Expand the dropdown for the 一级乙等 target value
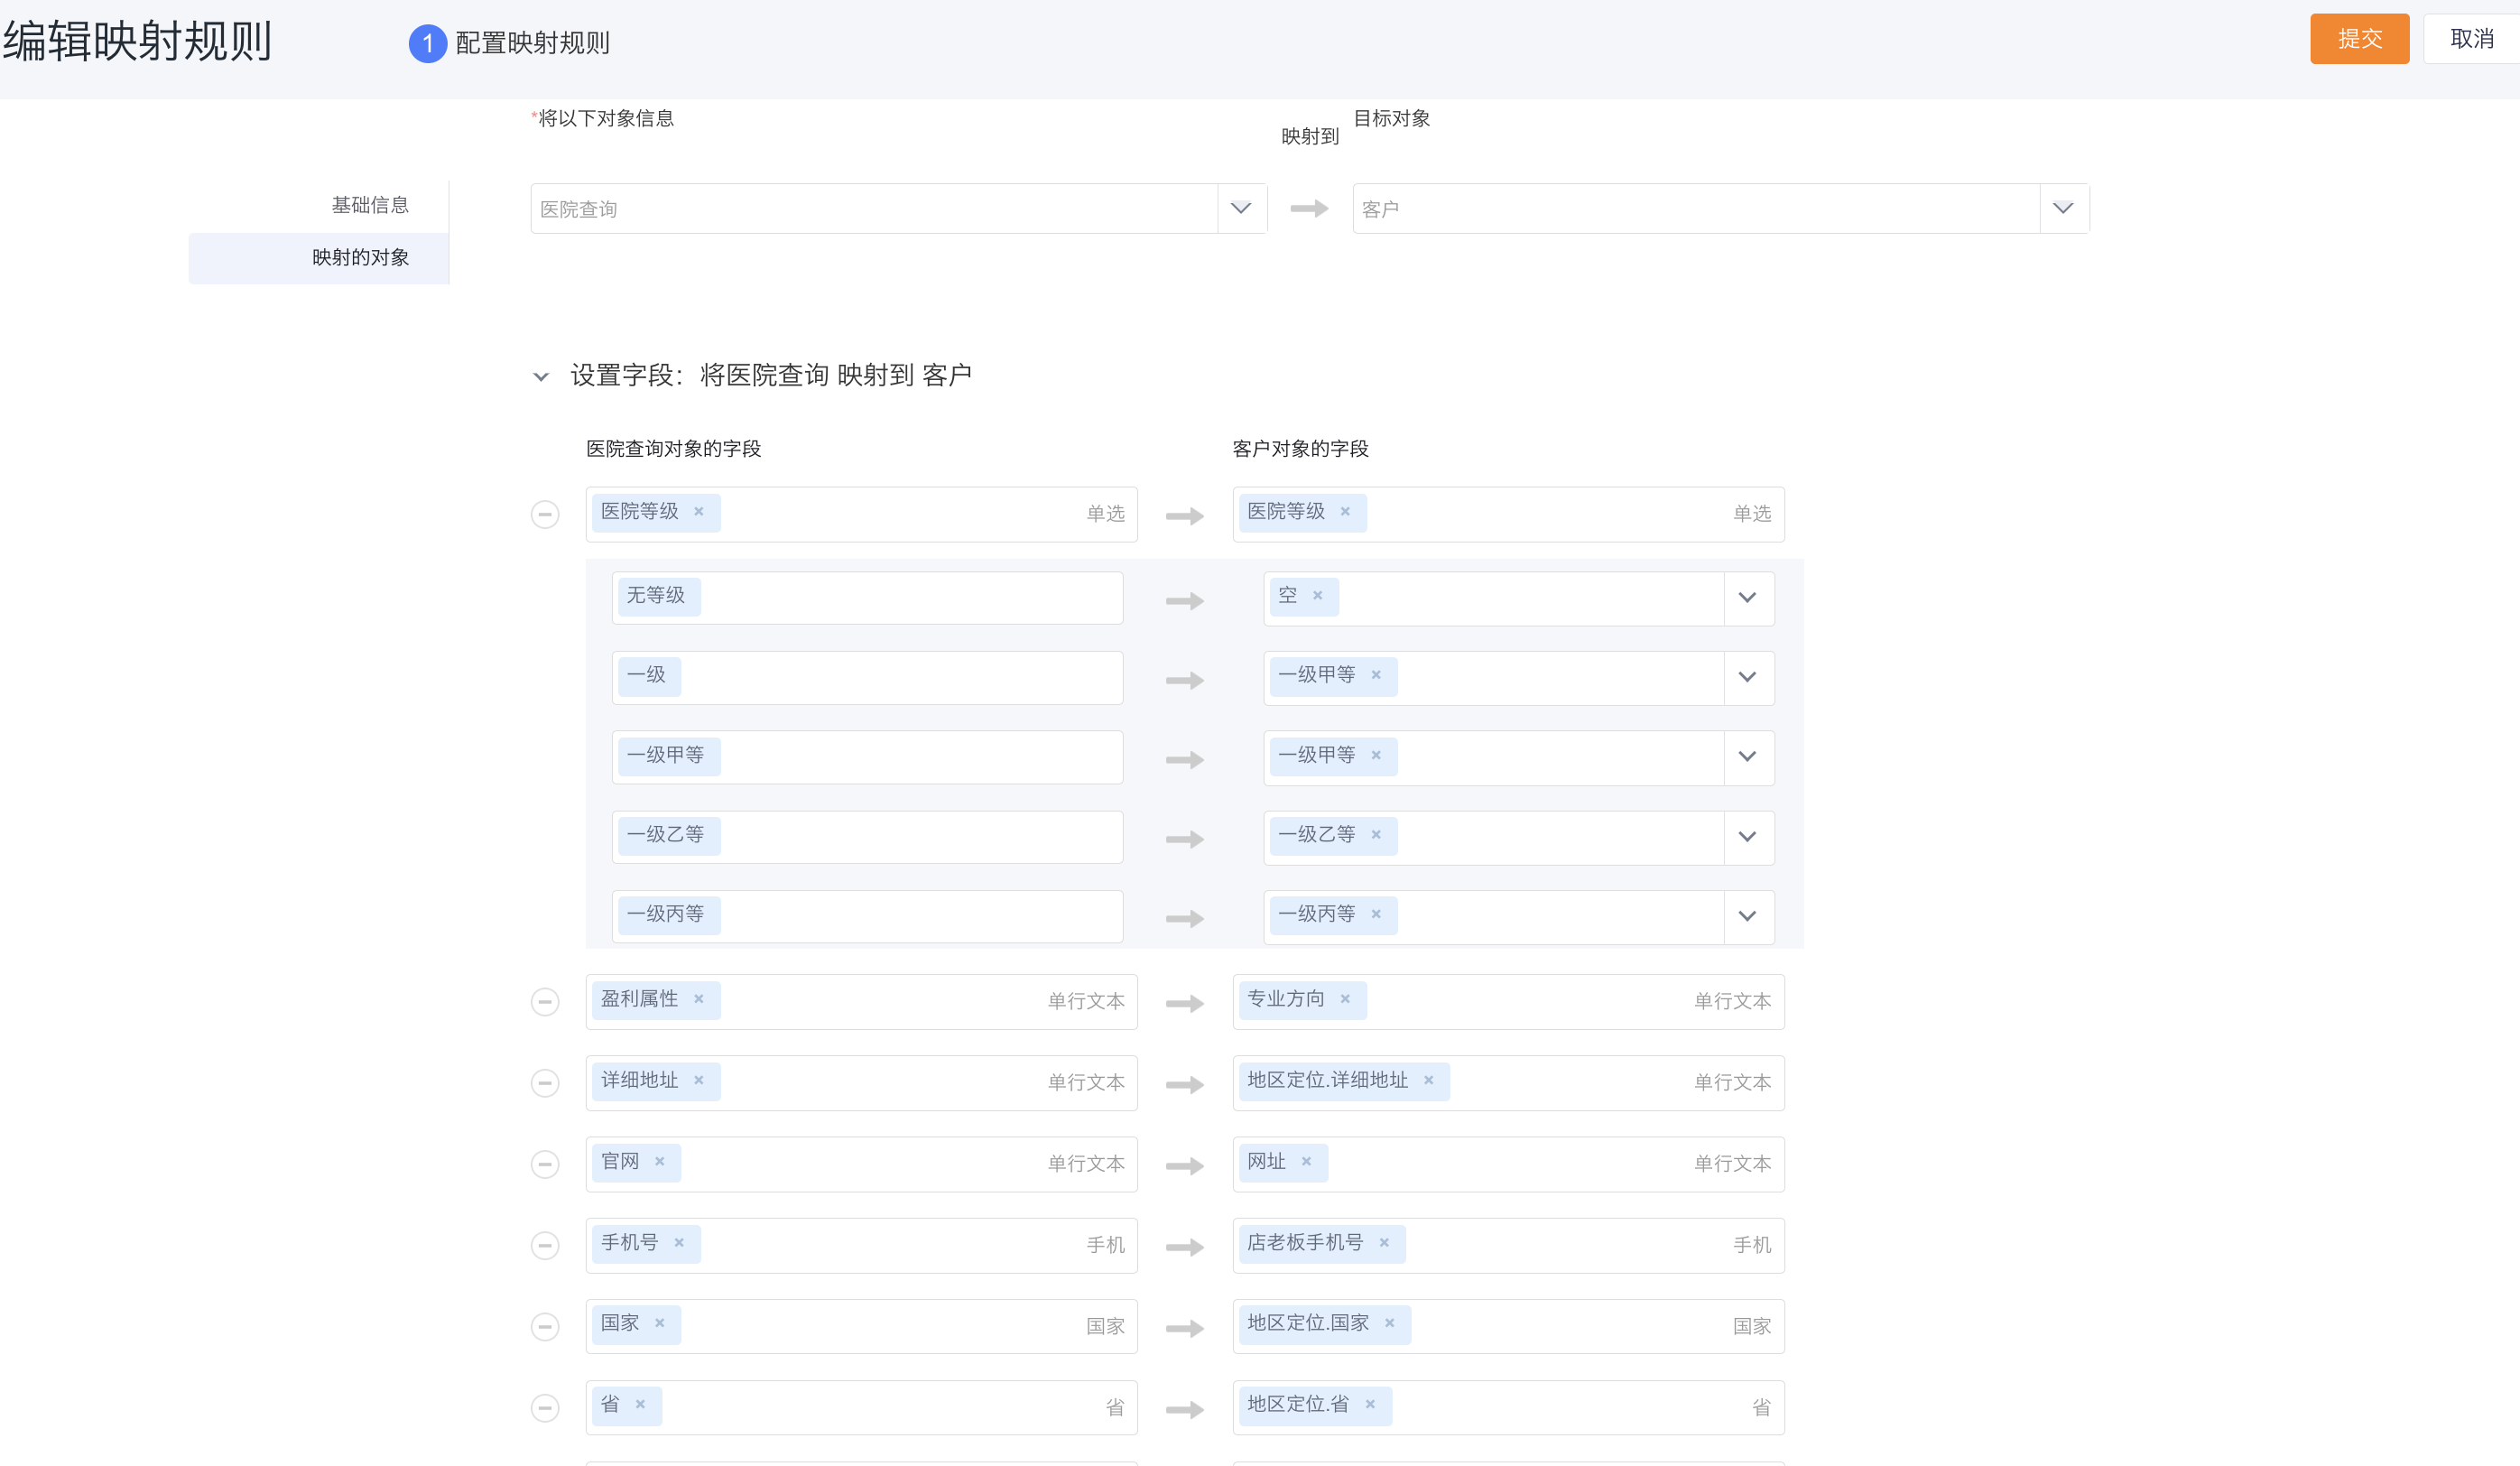The image size is (2520, 1466). point(1747,837)
